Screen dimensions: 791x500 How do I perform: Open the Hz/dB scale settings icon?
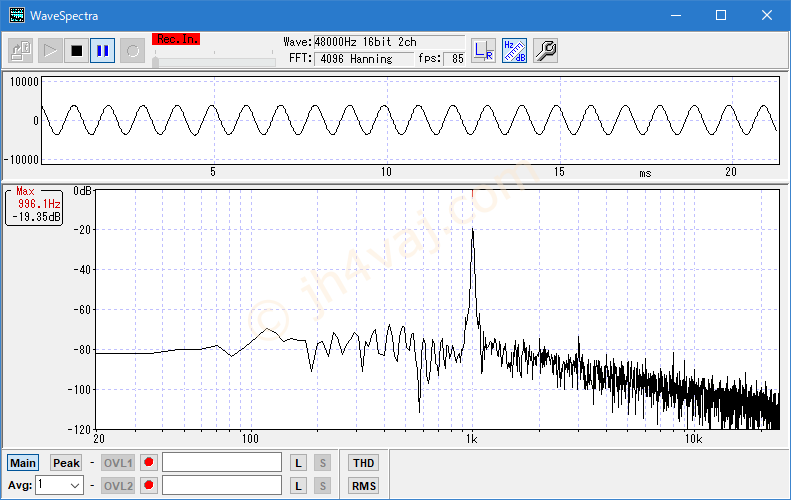click(x=515, y=50)
